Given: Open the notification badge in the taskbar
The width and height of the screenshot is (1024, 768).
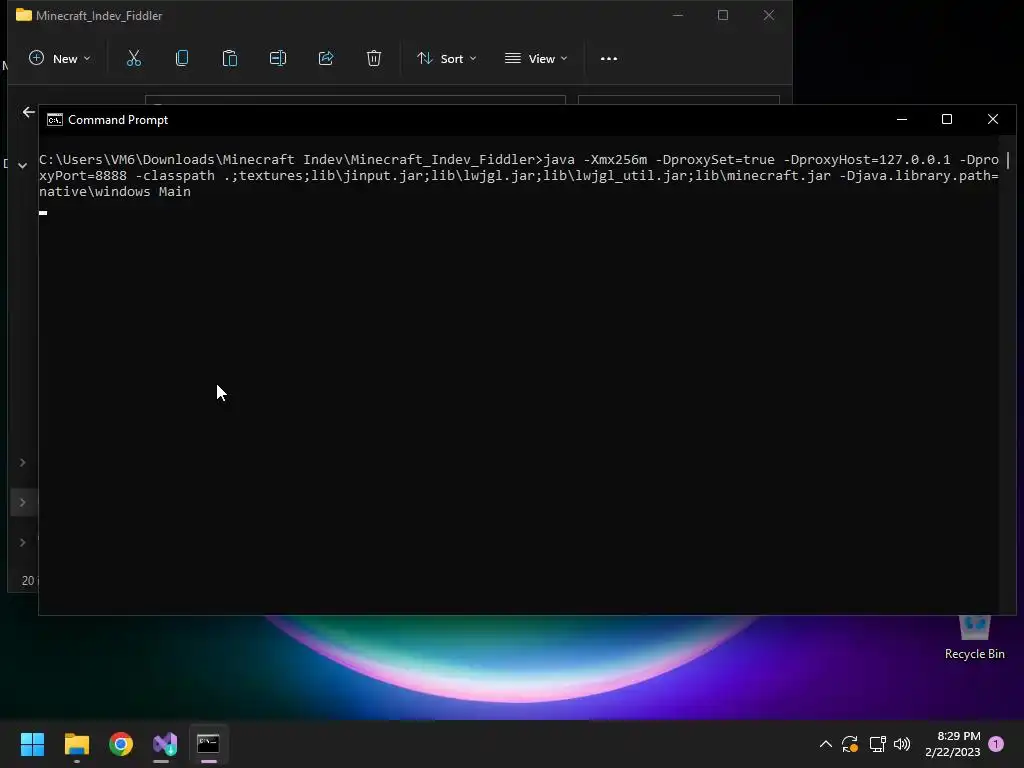Looking at the screenshot, I should click(996, 744).
